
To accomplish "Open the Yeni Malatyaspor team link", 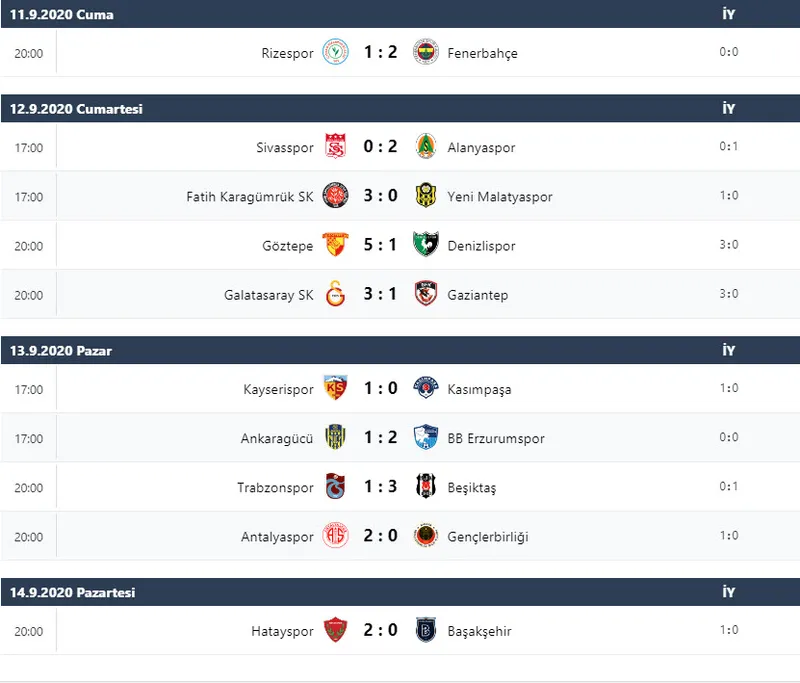I will click(x=500, y=197).
